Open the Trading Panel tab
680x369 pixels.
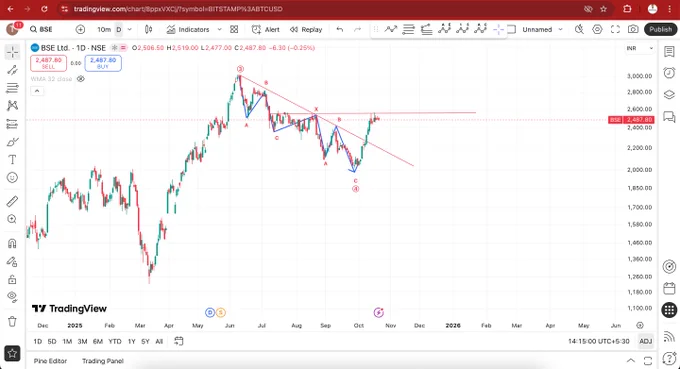(x=103, y=361)
